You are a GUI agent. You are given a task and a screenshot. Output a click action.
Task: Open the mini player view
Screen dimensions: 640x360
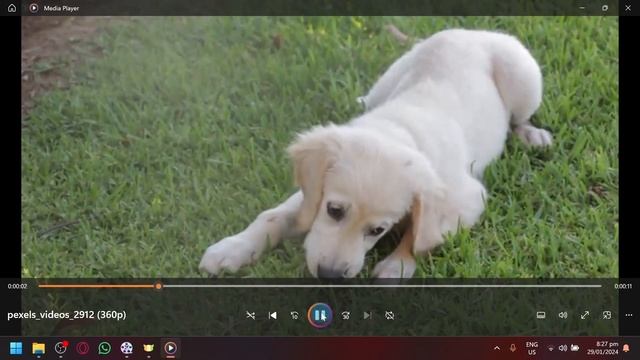pos(607,315)
